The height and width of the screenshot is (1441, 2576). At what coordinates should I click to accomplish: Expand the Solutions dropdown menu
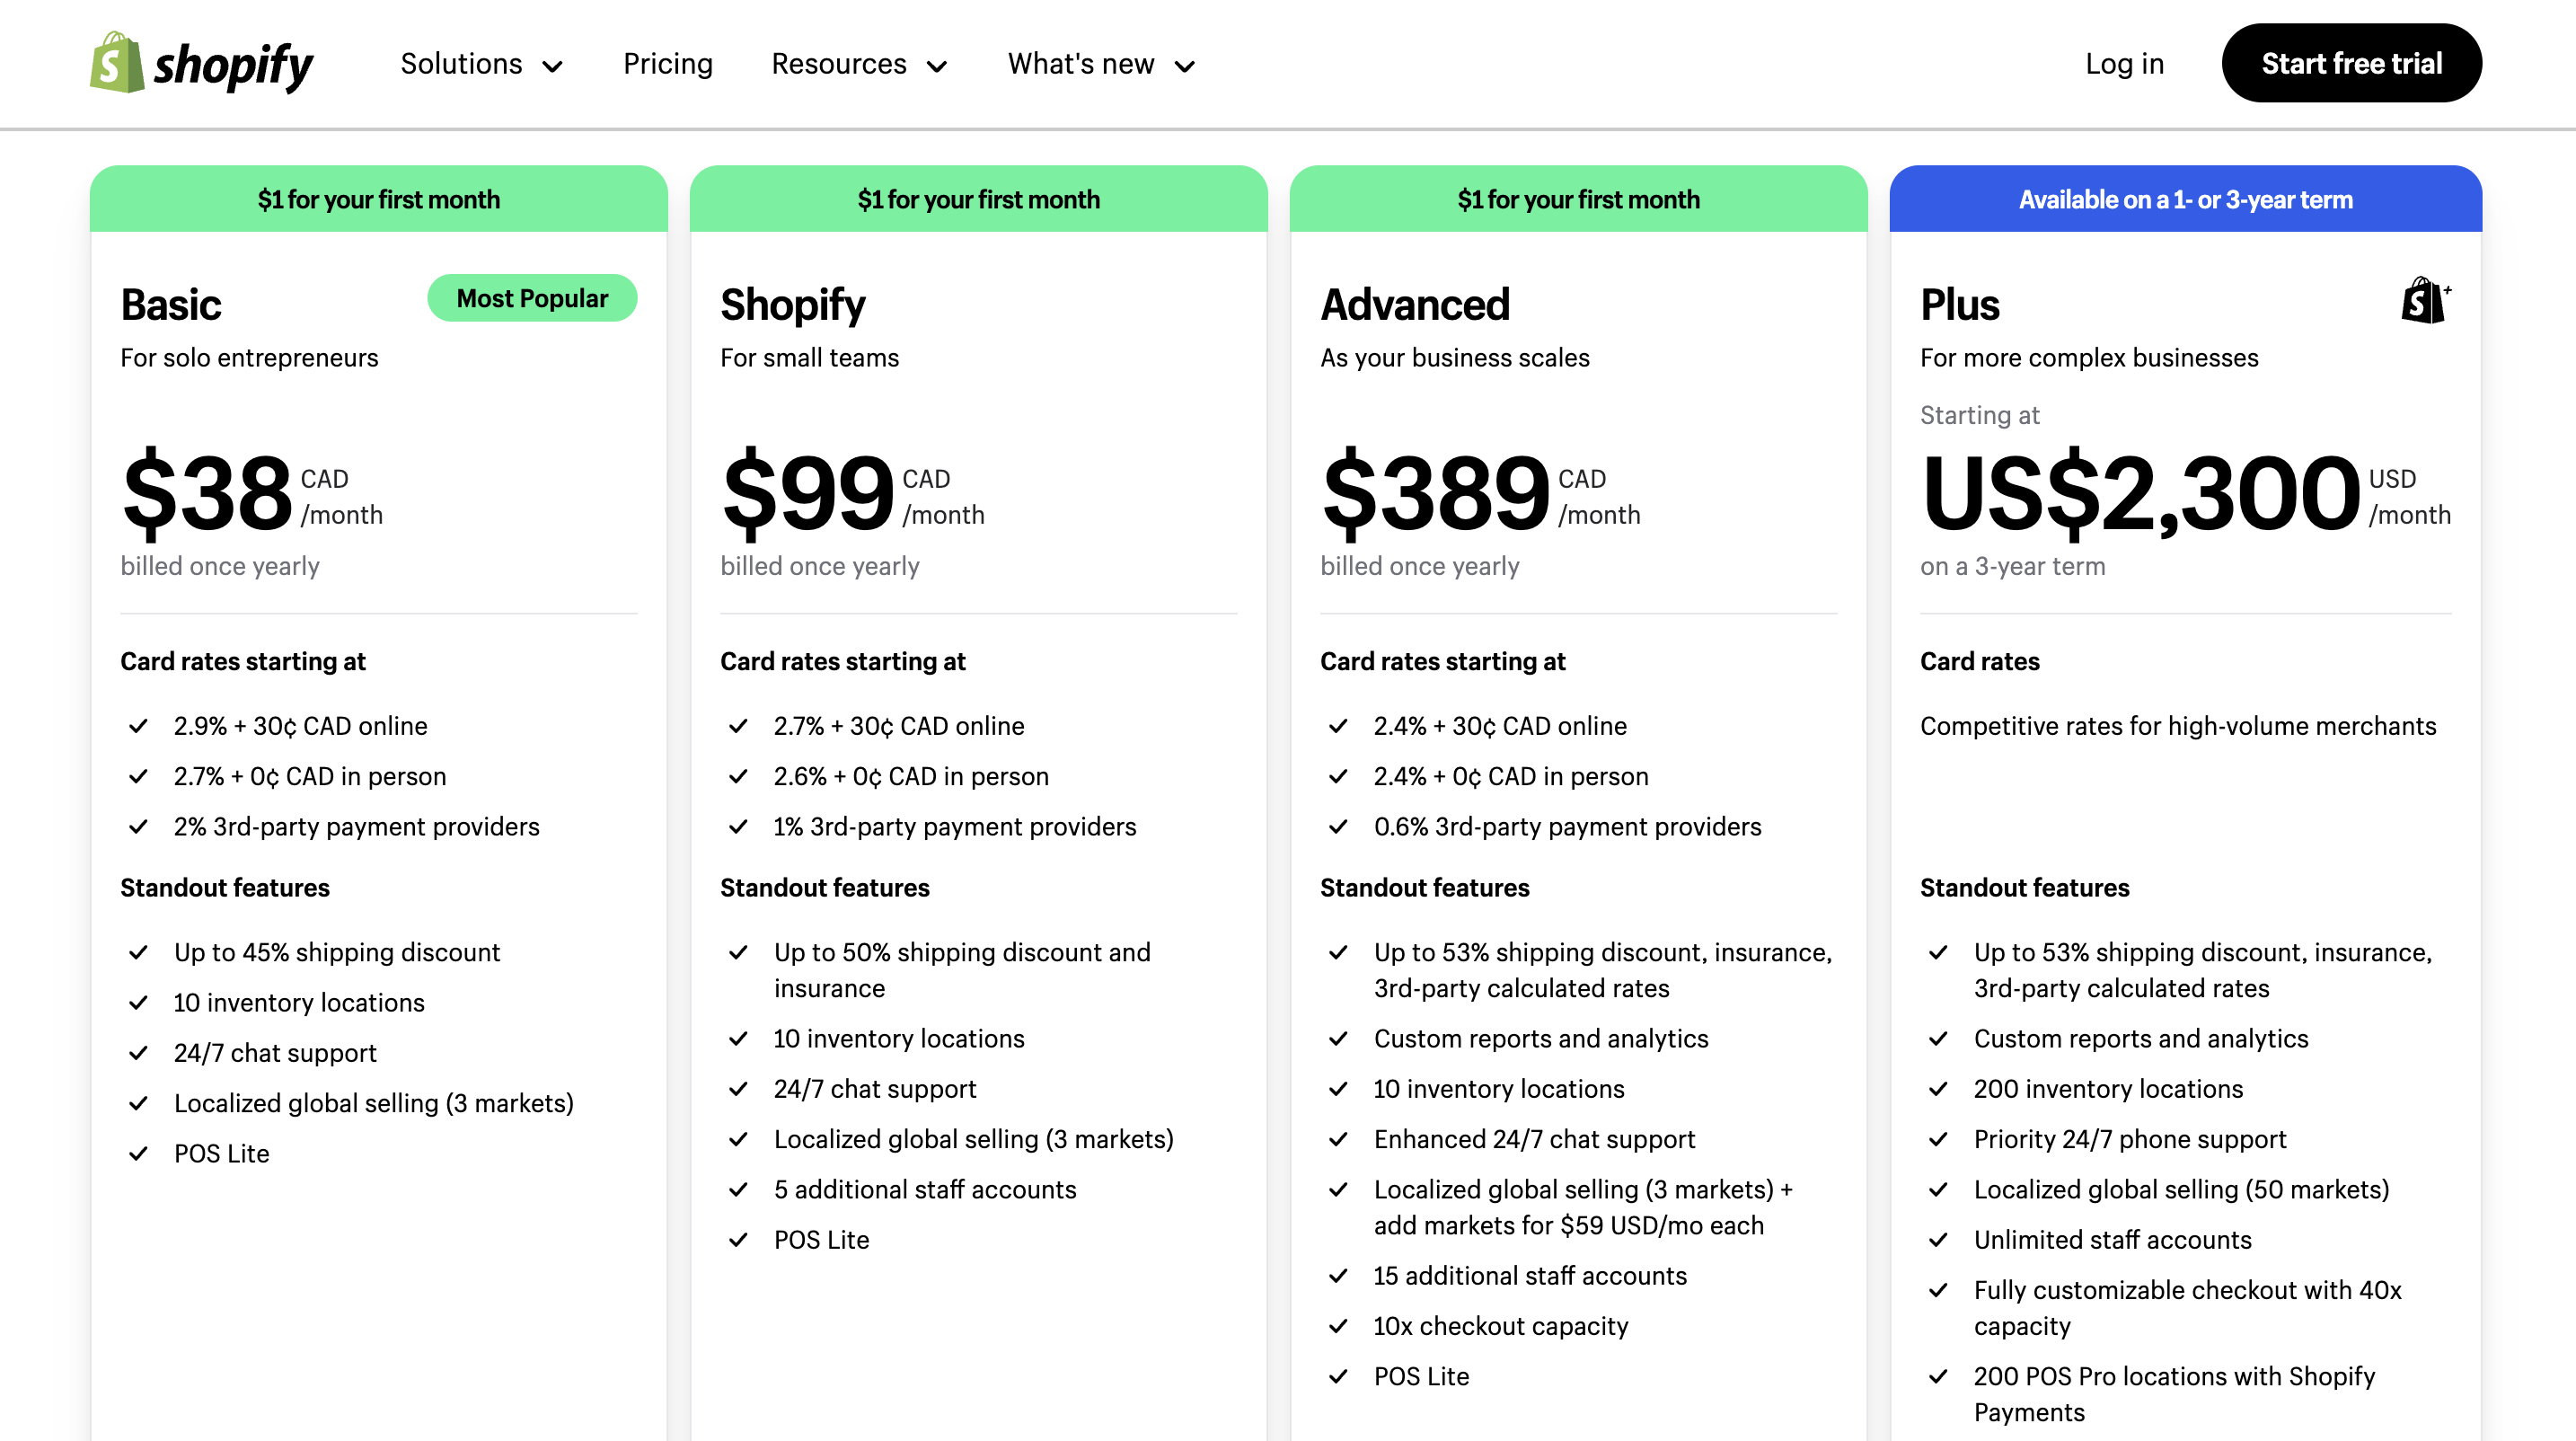482,64
